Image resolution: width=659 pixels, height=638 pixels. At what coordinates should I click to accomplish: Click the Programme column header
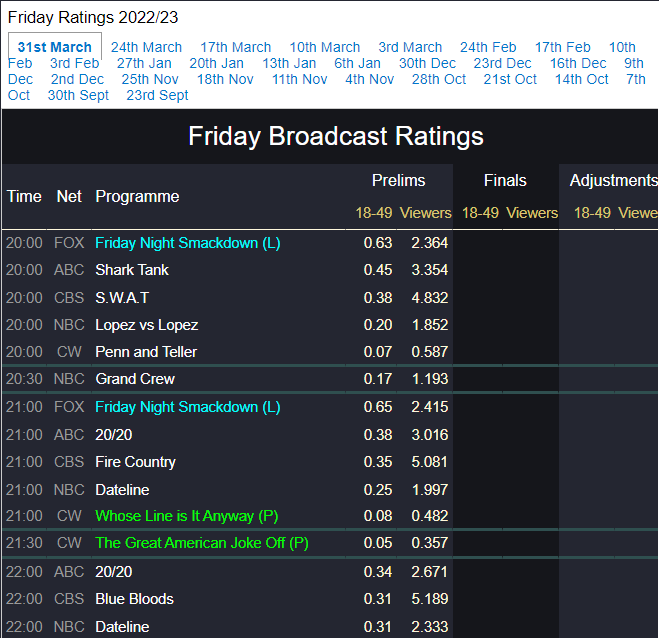click(x=137, y=196)
